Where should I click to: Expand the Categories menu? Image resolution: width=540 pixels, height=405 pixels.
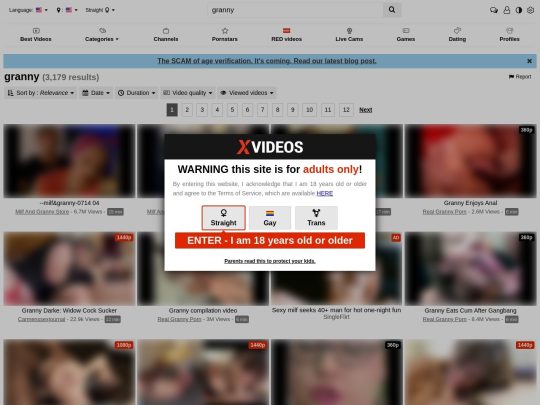tap(102, 35)
